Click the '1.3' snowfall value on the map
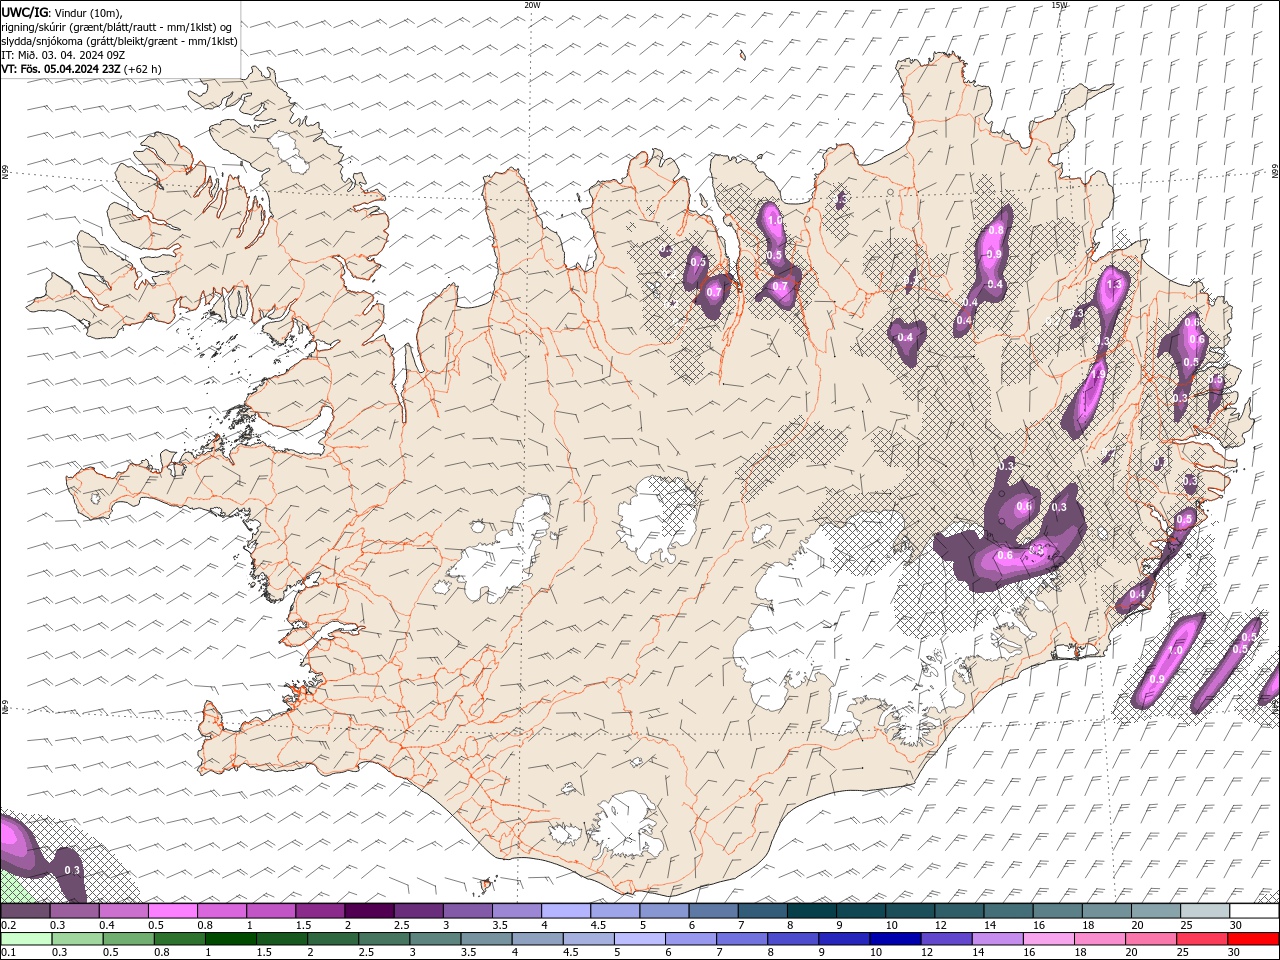This screenshot has height=960, width=1280. (x=1115, y=285)
